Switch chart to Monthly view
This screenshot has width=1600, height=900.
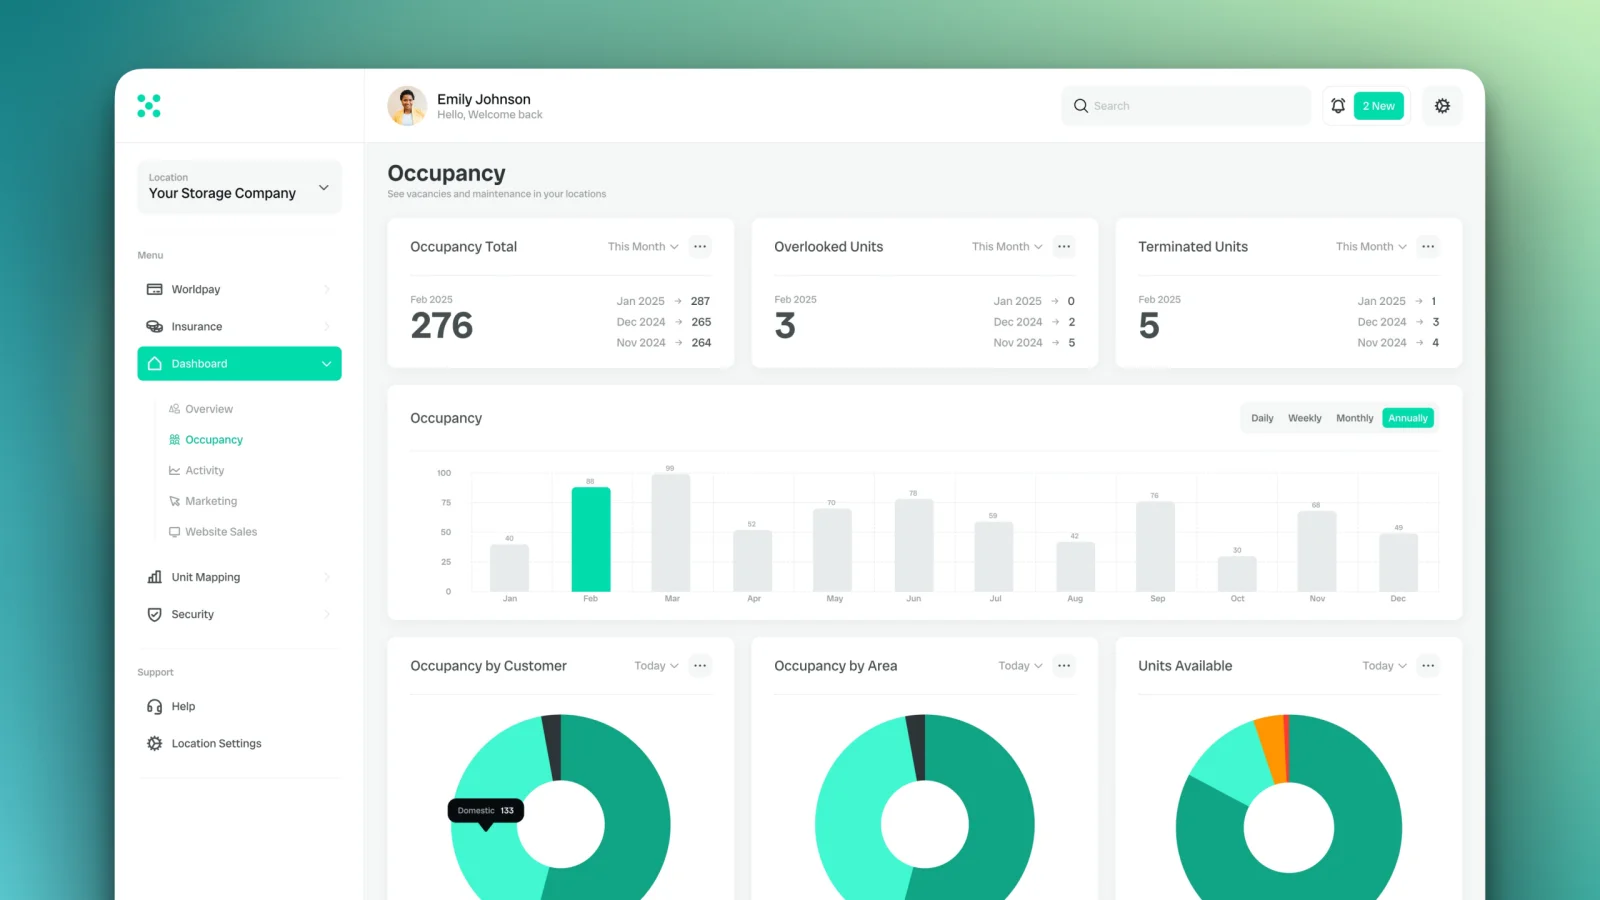1355,418
